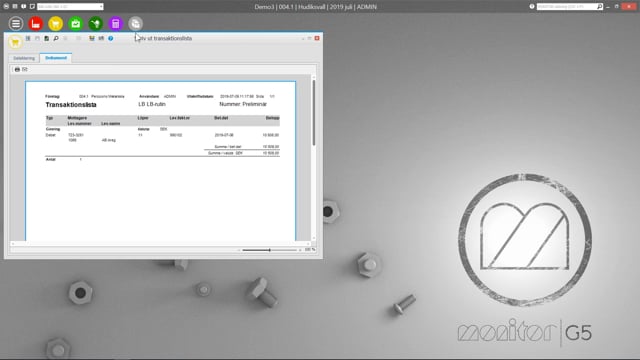This screenshot has width=640, height=360.
Task: Click the email envelope icon beside printer
Action: [25, 69]
